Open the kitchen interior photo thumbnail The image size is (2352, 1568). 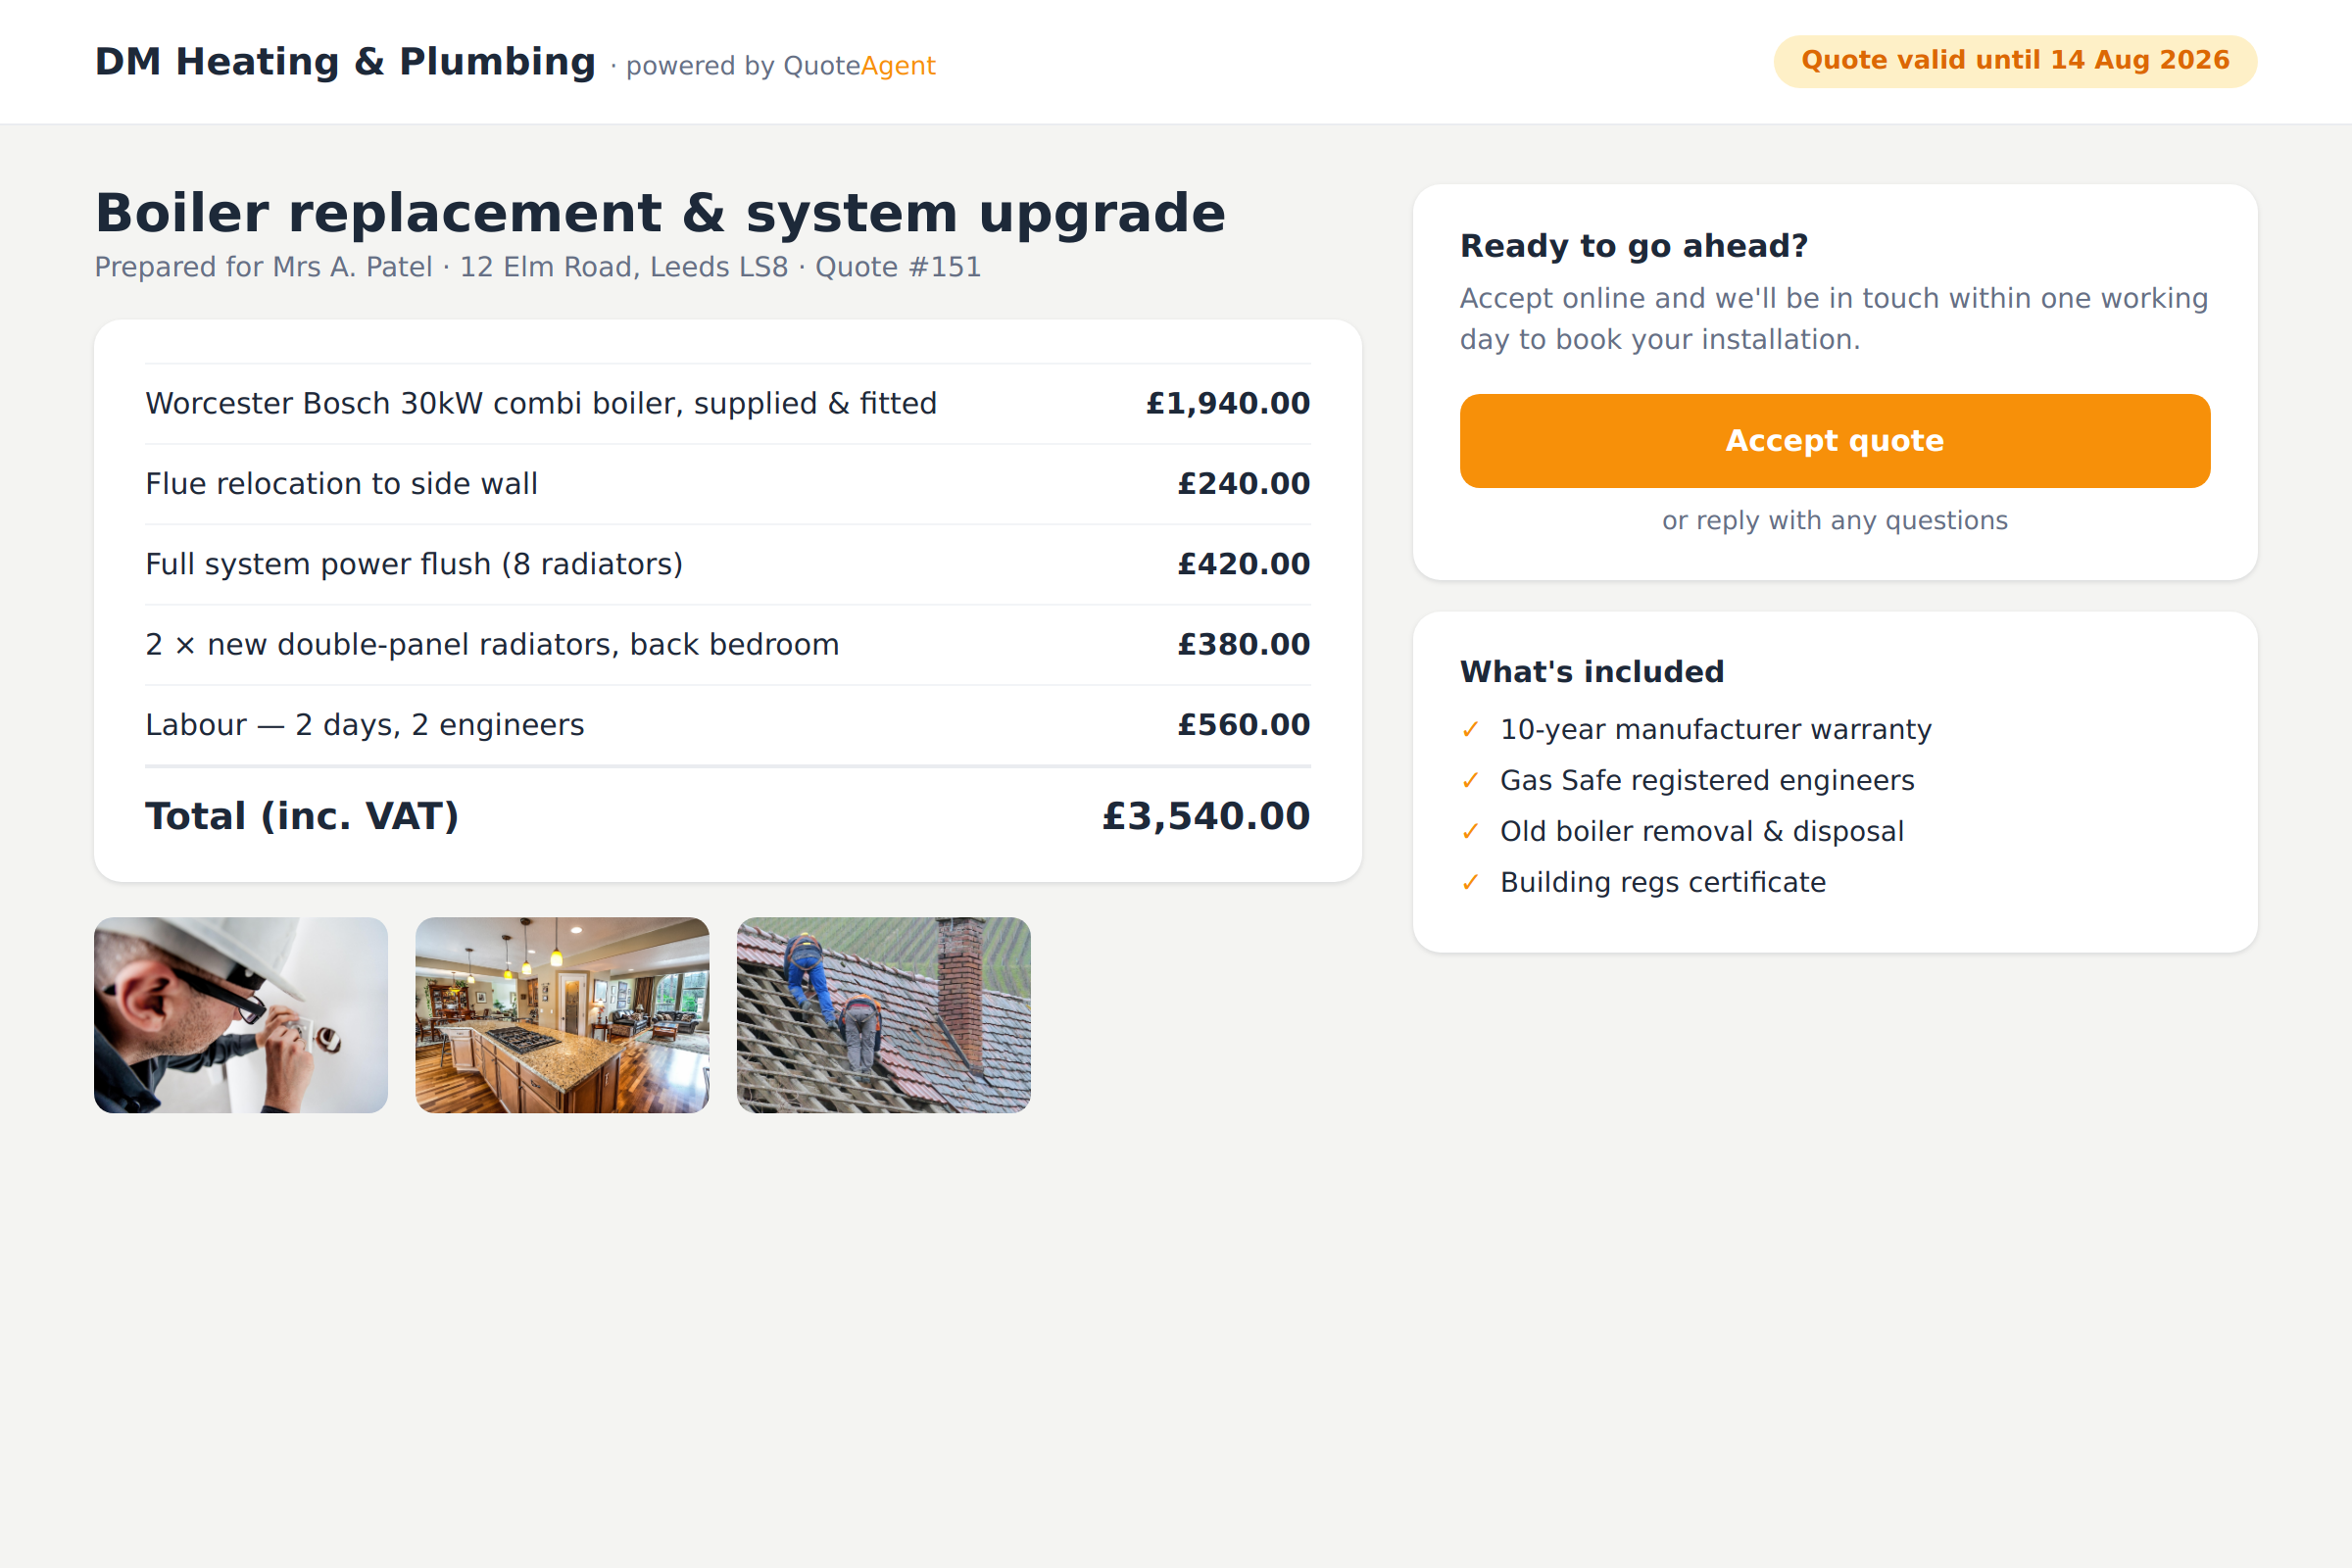(x=562, y=1015)
